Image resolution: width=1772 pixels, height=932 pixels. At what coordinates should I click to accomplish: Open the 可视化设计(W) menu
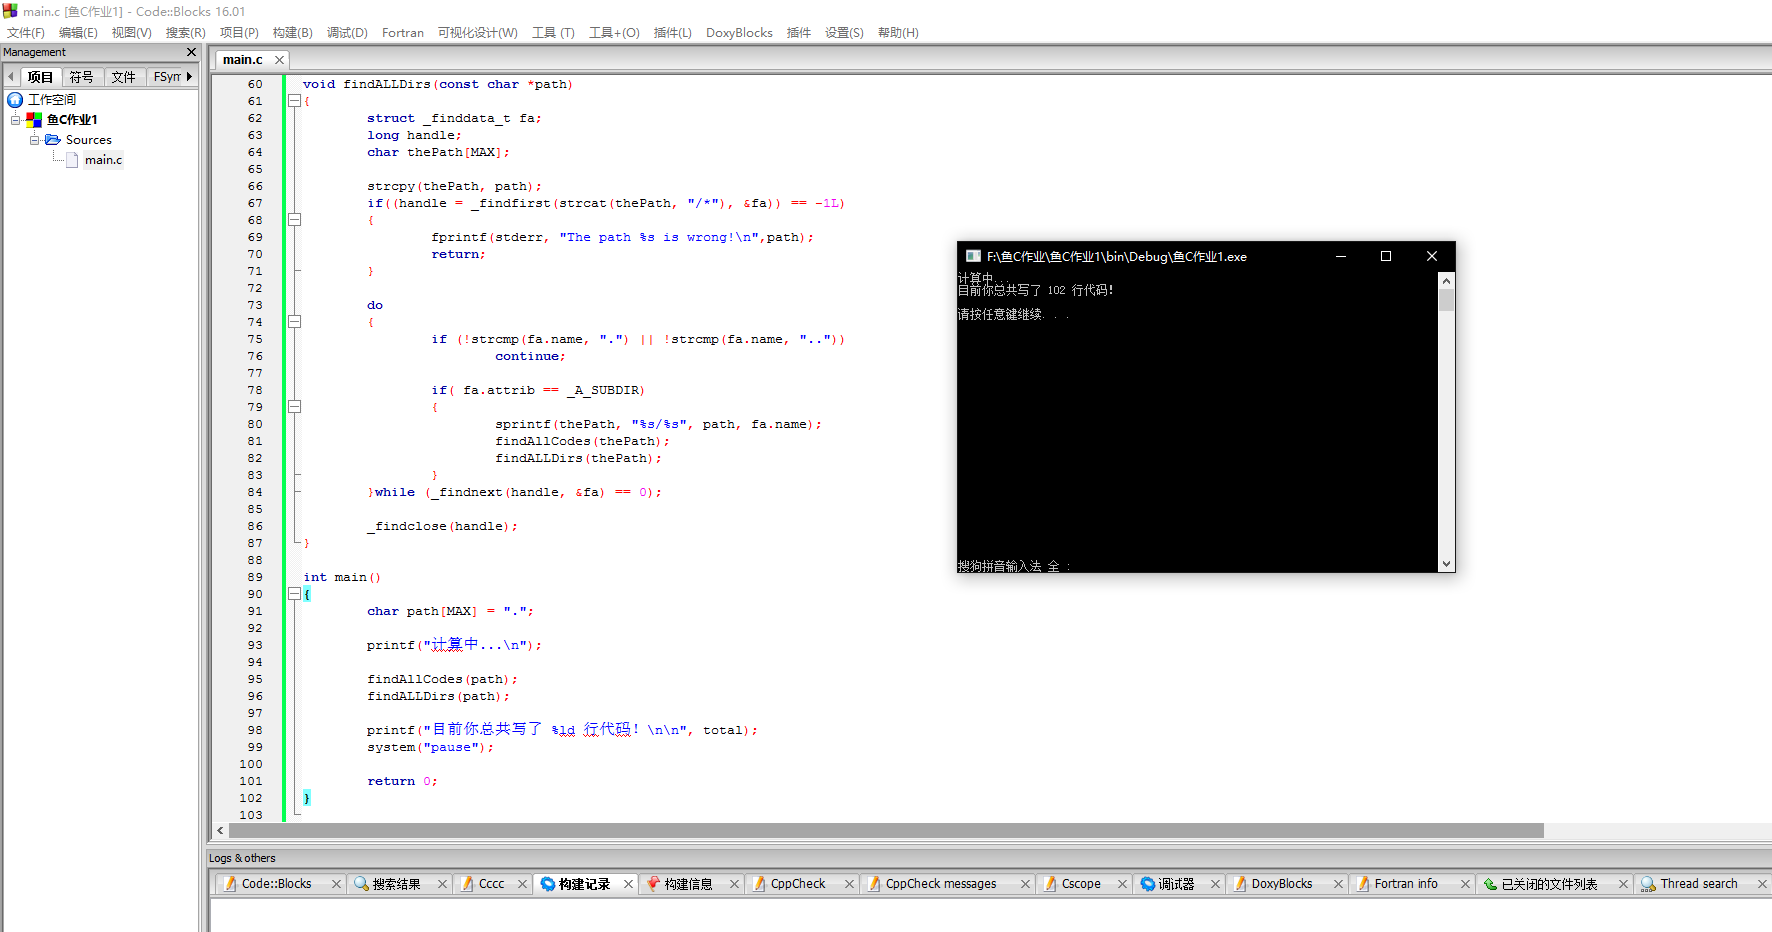(478, 33)
